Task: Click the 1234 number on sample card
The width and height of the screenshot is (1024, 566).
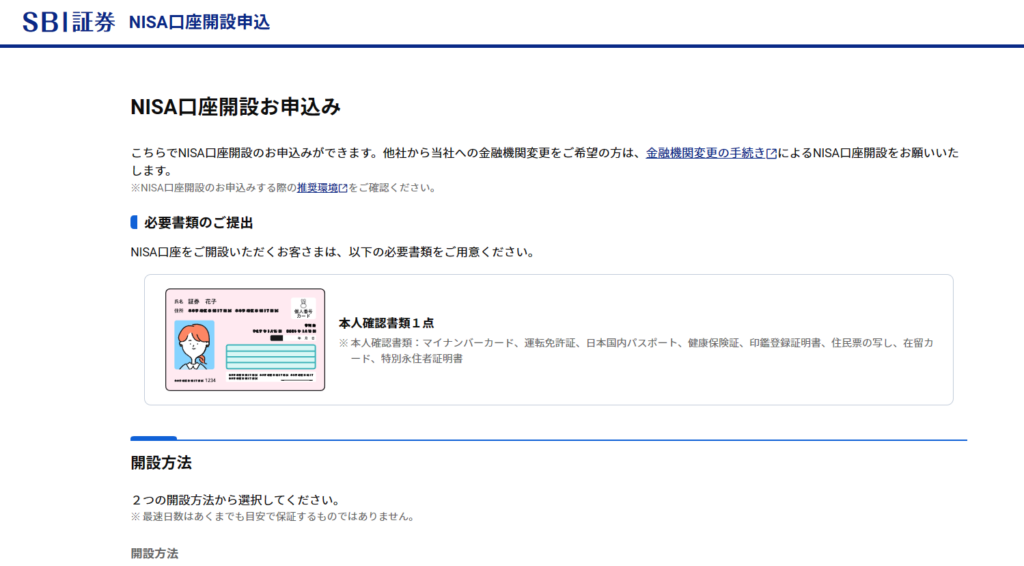Action: (x=213, y=382)
